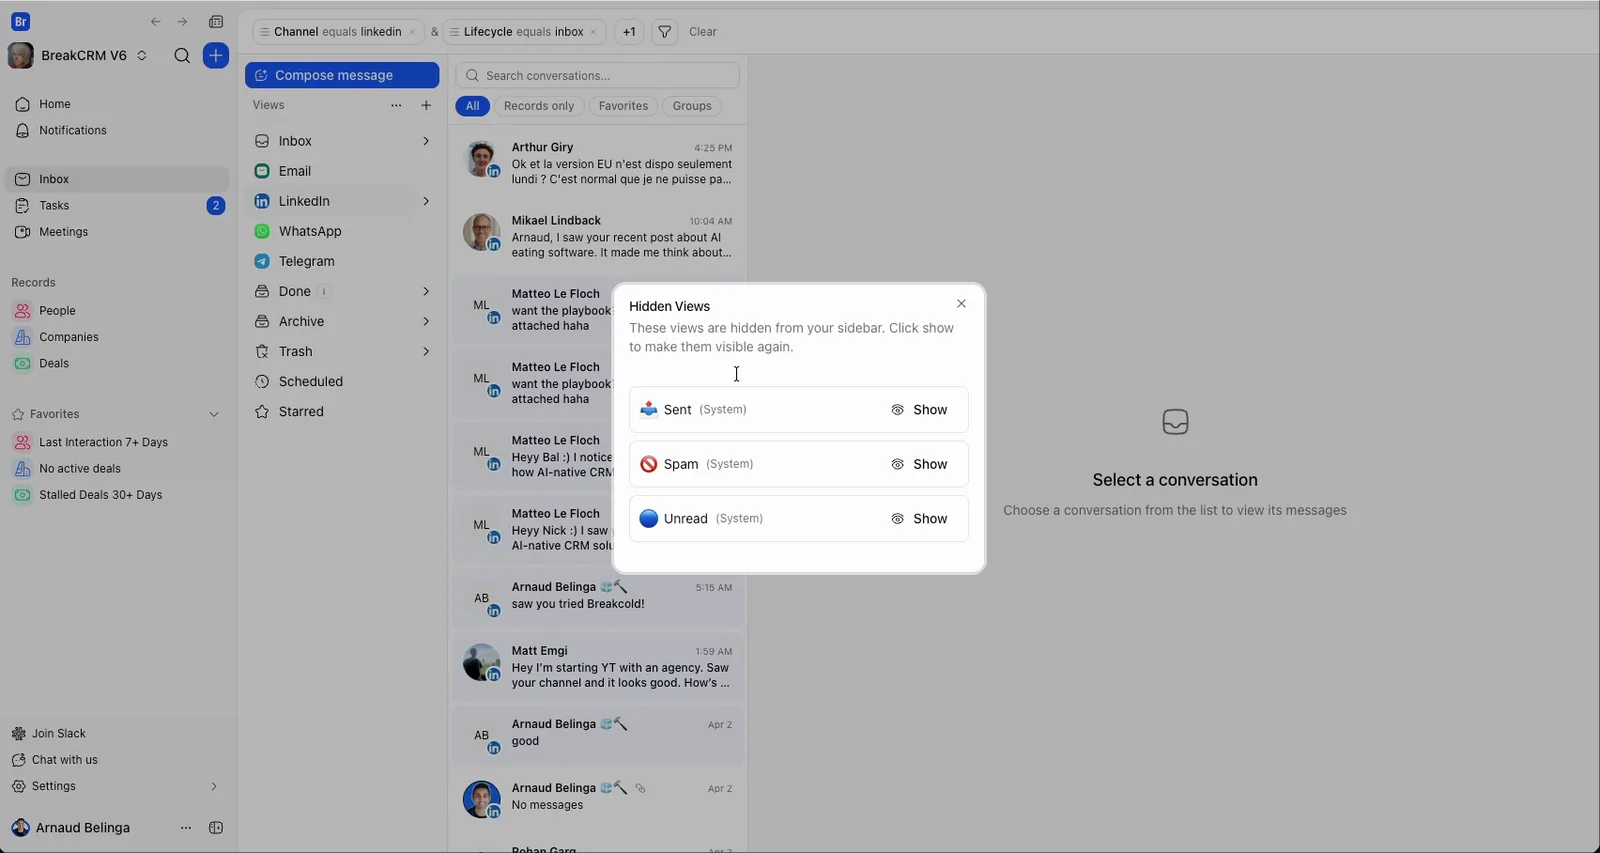1600x853 pixels.
Task: Open Arthur Giry conversation
Action: click(597, 162)
